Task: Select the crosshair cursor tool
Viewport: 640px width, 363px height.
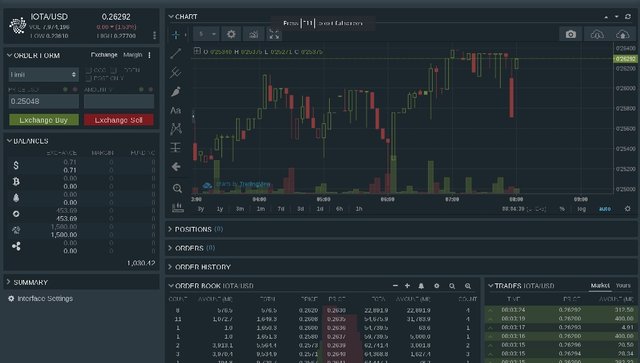Action: pyautogui.click(x=176, y=35)
